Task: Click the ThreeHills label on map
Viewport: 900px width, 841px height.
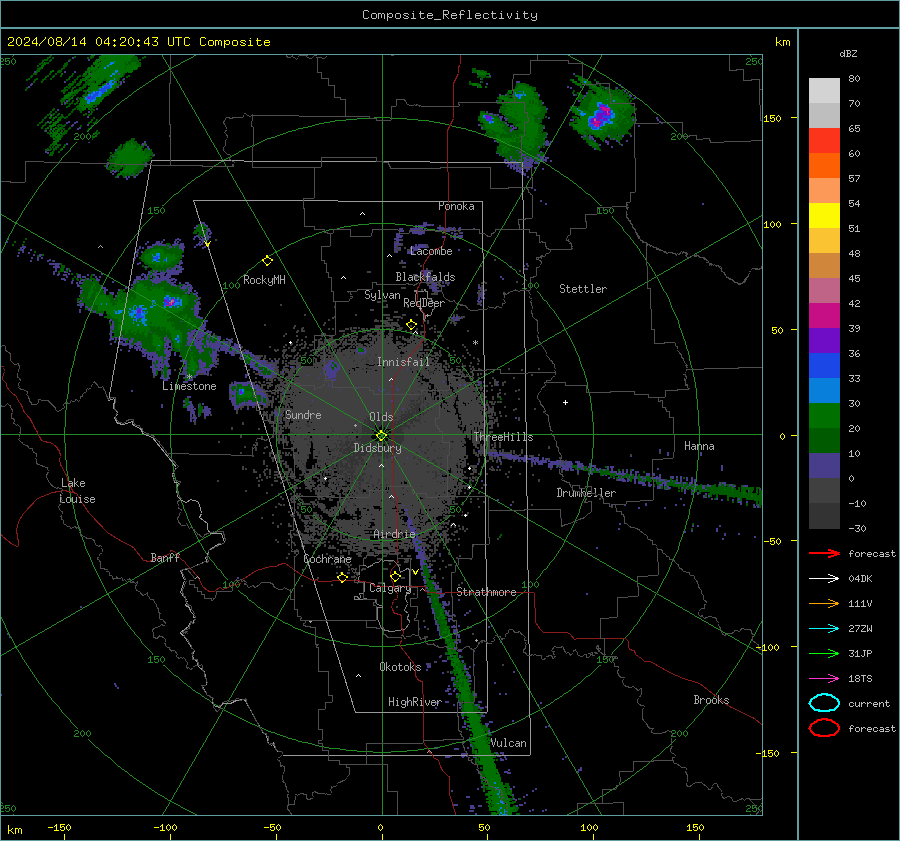Action: (x=503, y=437)
